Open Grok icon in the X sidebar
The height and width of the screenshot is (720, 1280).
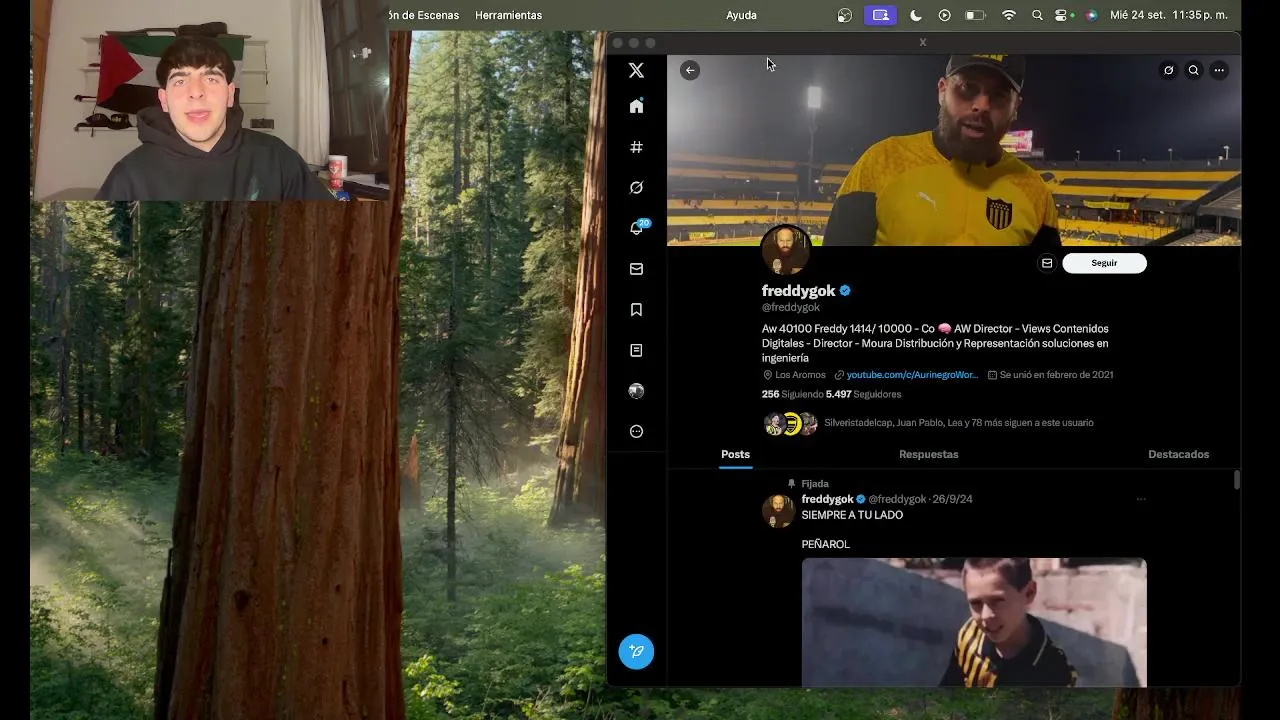[636, 187]
